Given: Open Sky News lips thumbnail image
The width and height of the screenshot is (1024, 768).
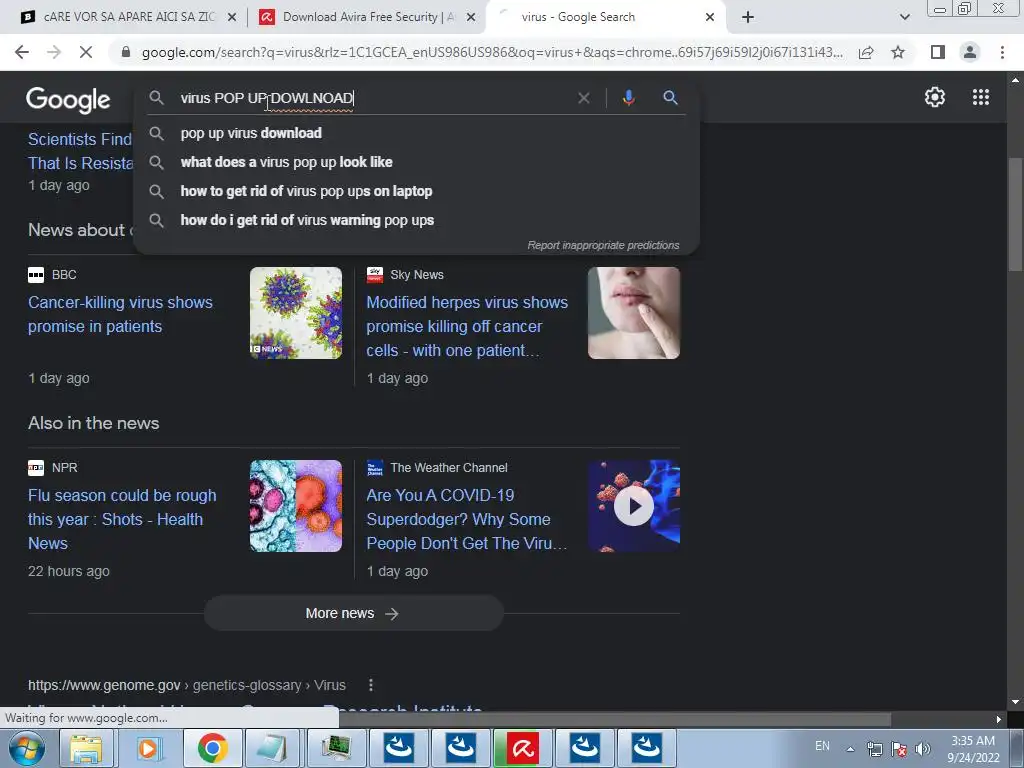Looking at the screenshot, I should tap(633, 313).
